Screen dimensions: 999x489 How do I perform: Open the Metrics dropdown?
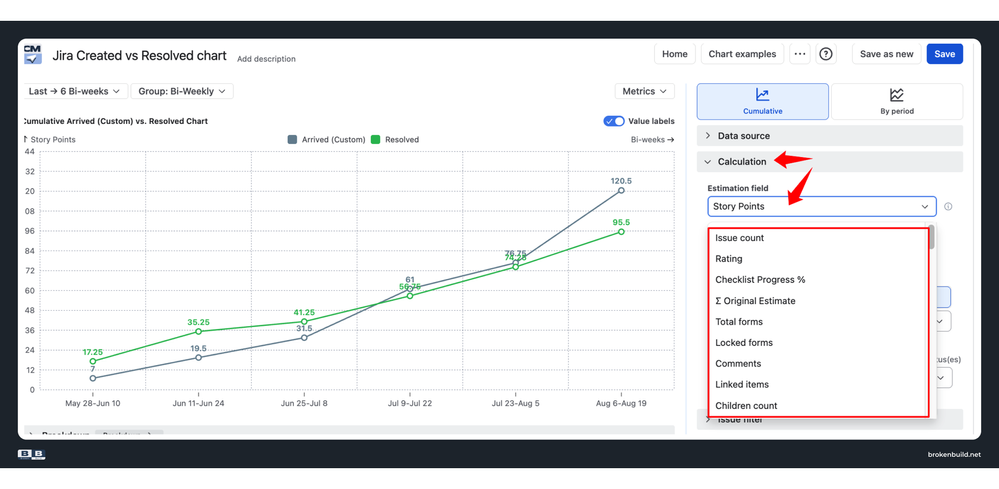(645, 91)
